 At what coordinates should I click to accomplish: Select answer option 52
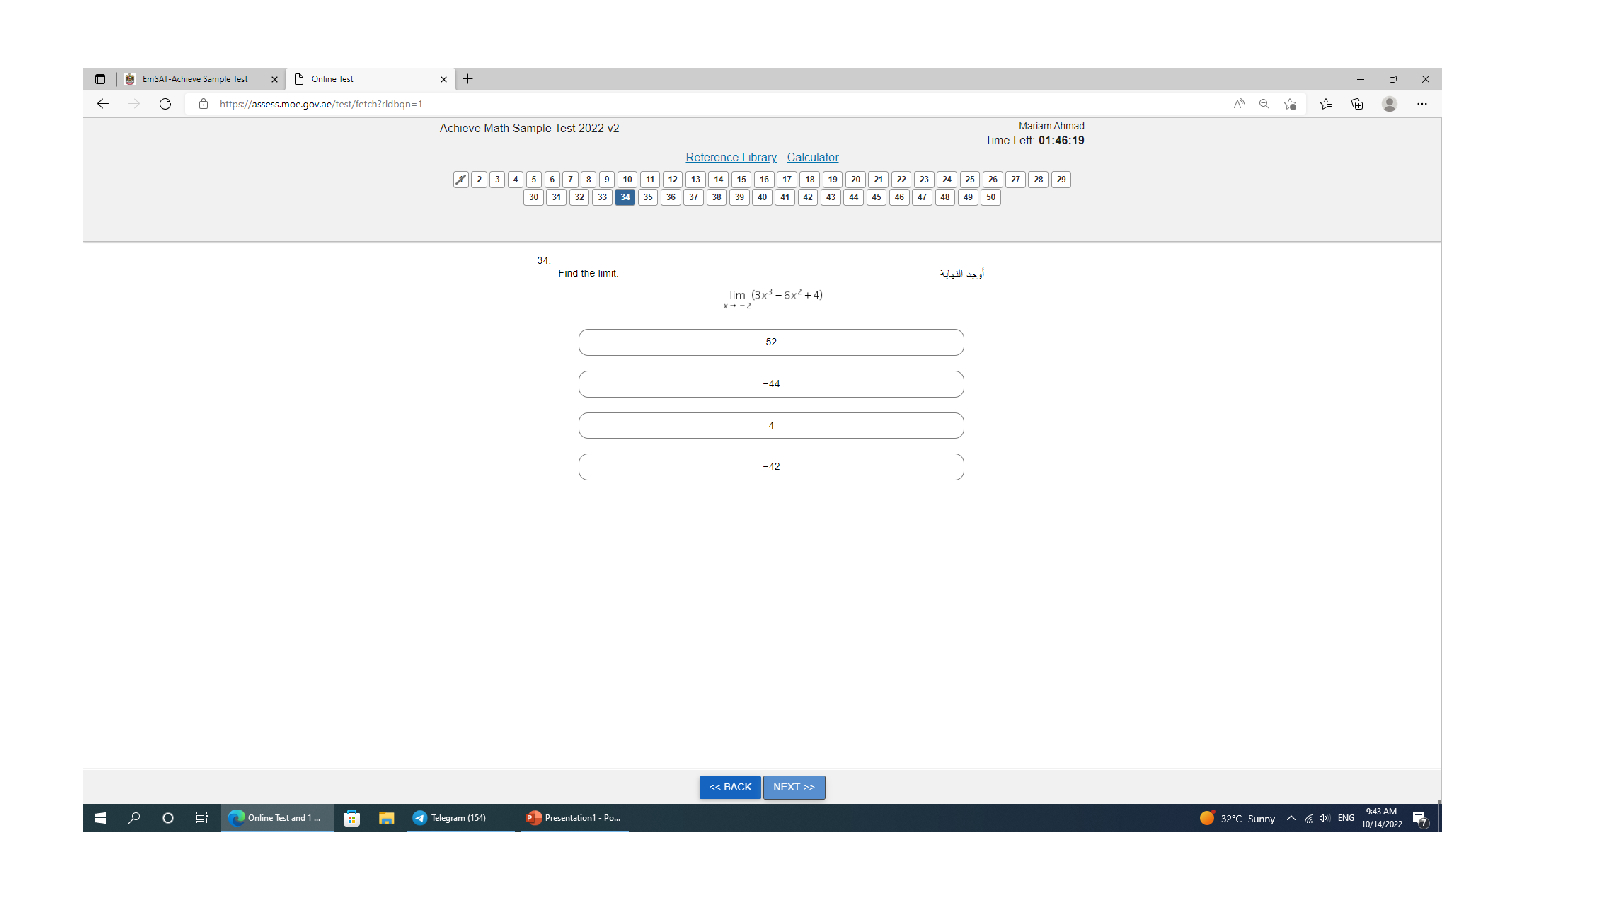[771, 342]
